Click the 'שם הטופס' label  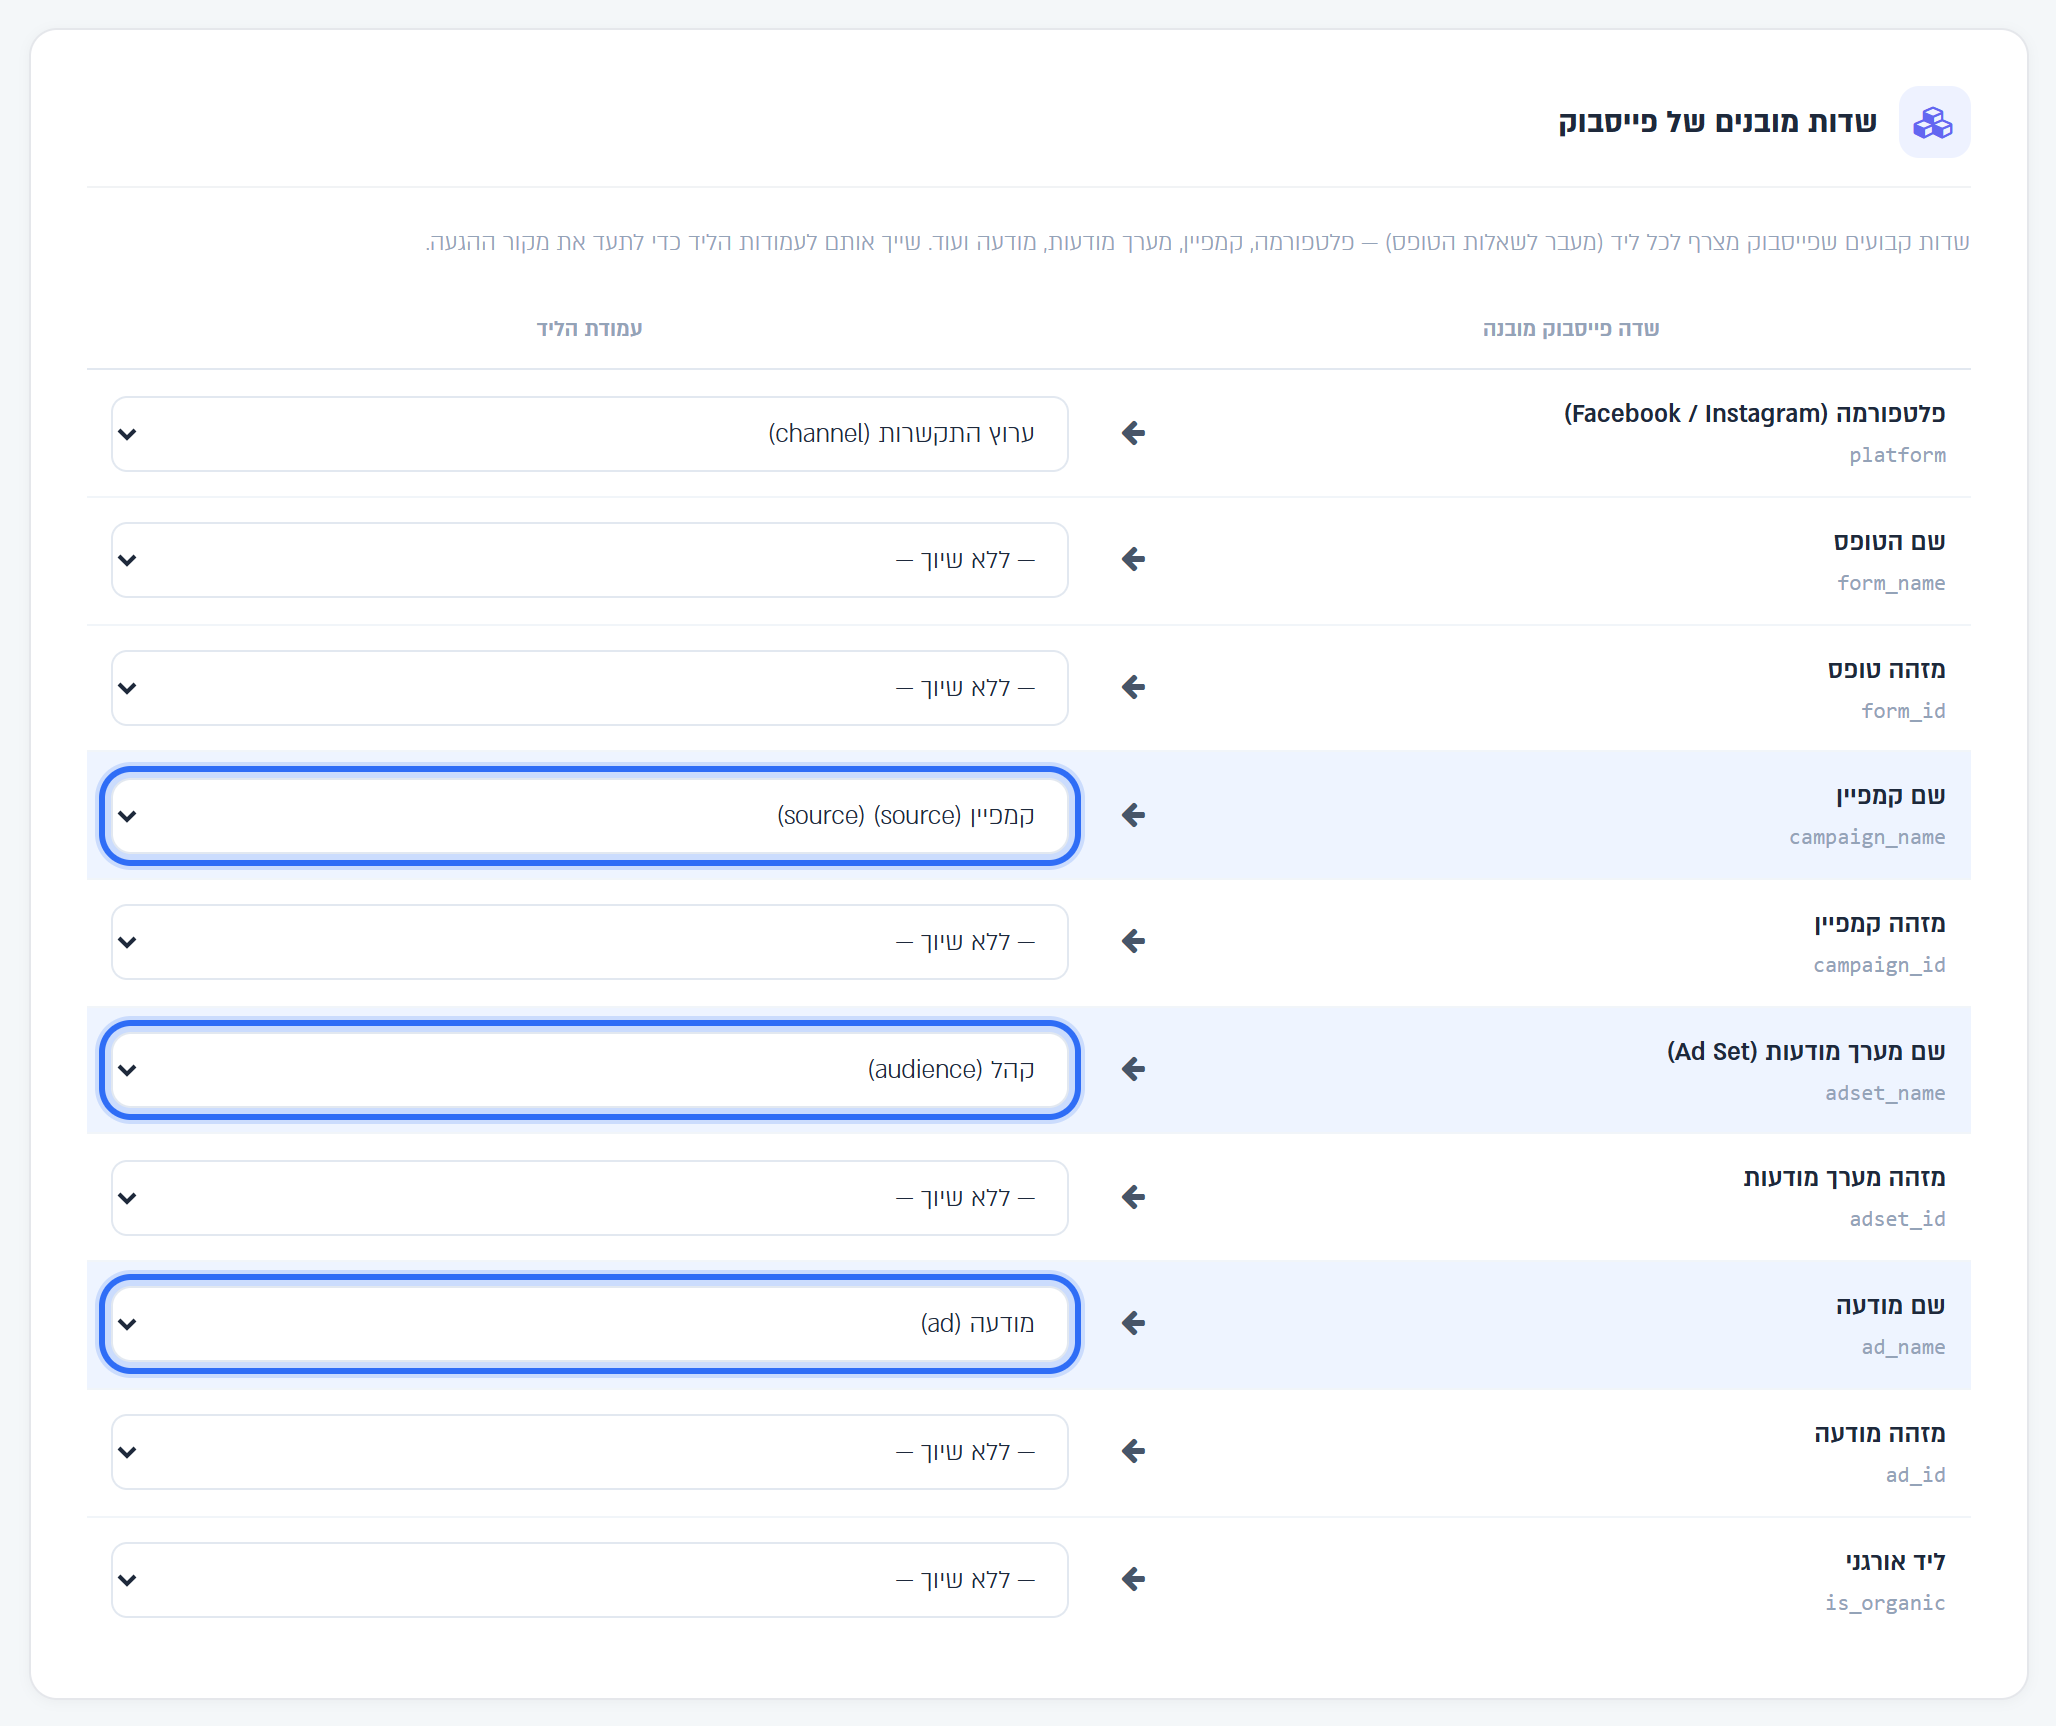[1889, 542]
